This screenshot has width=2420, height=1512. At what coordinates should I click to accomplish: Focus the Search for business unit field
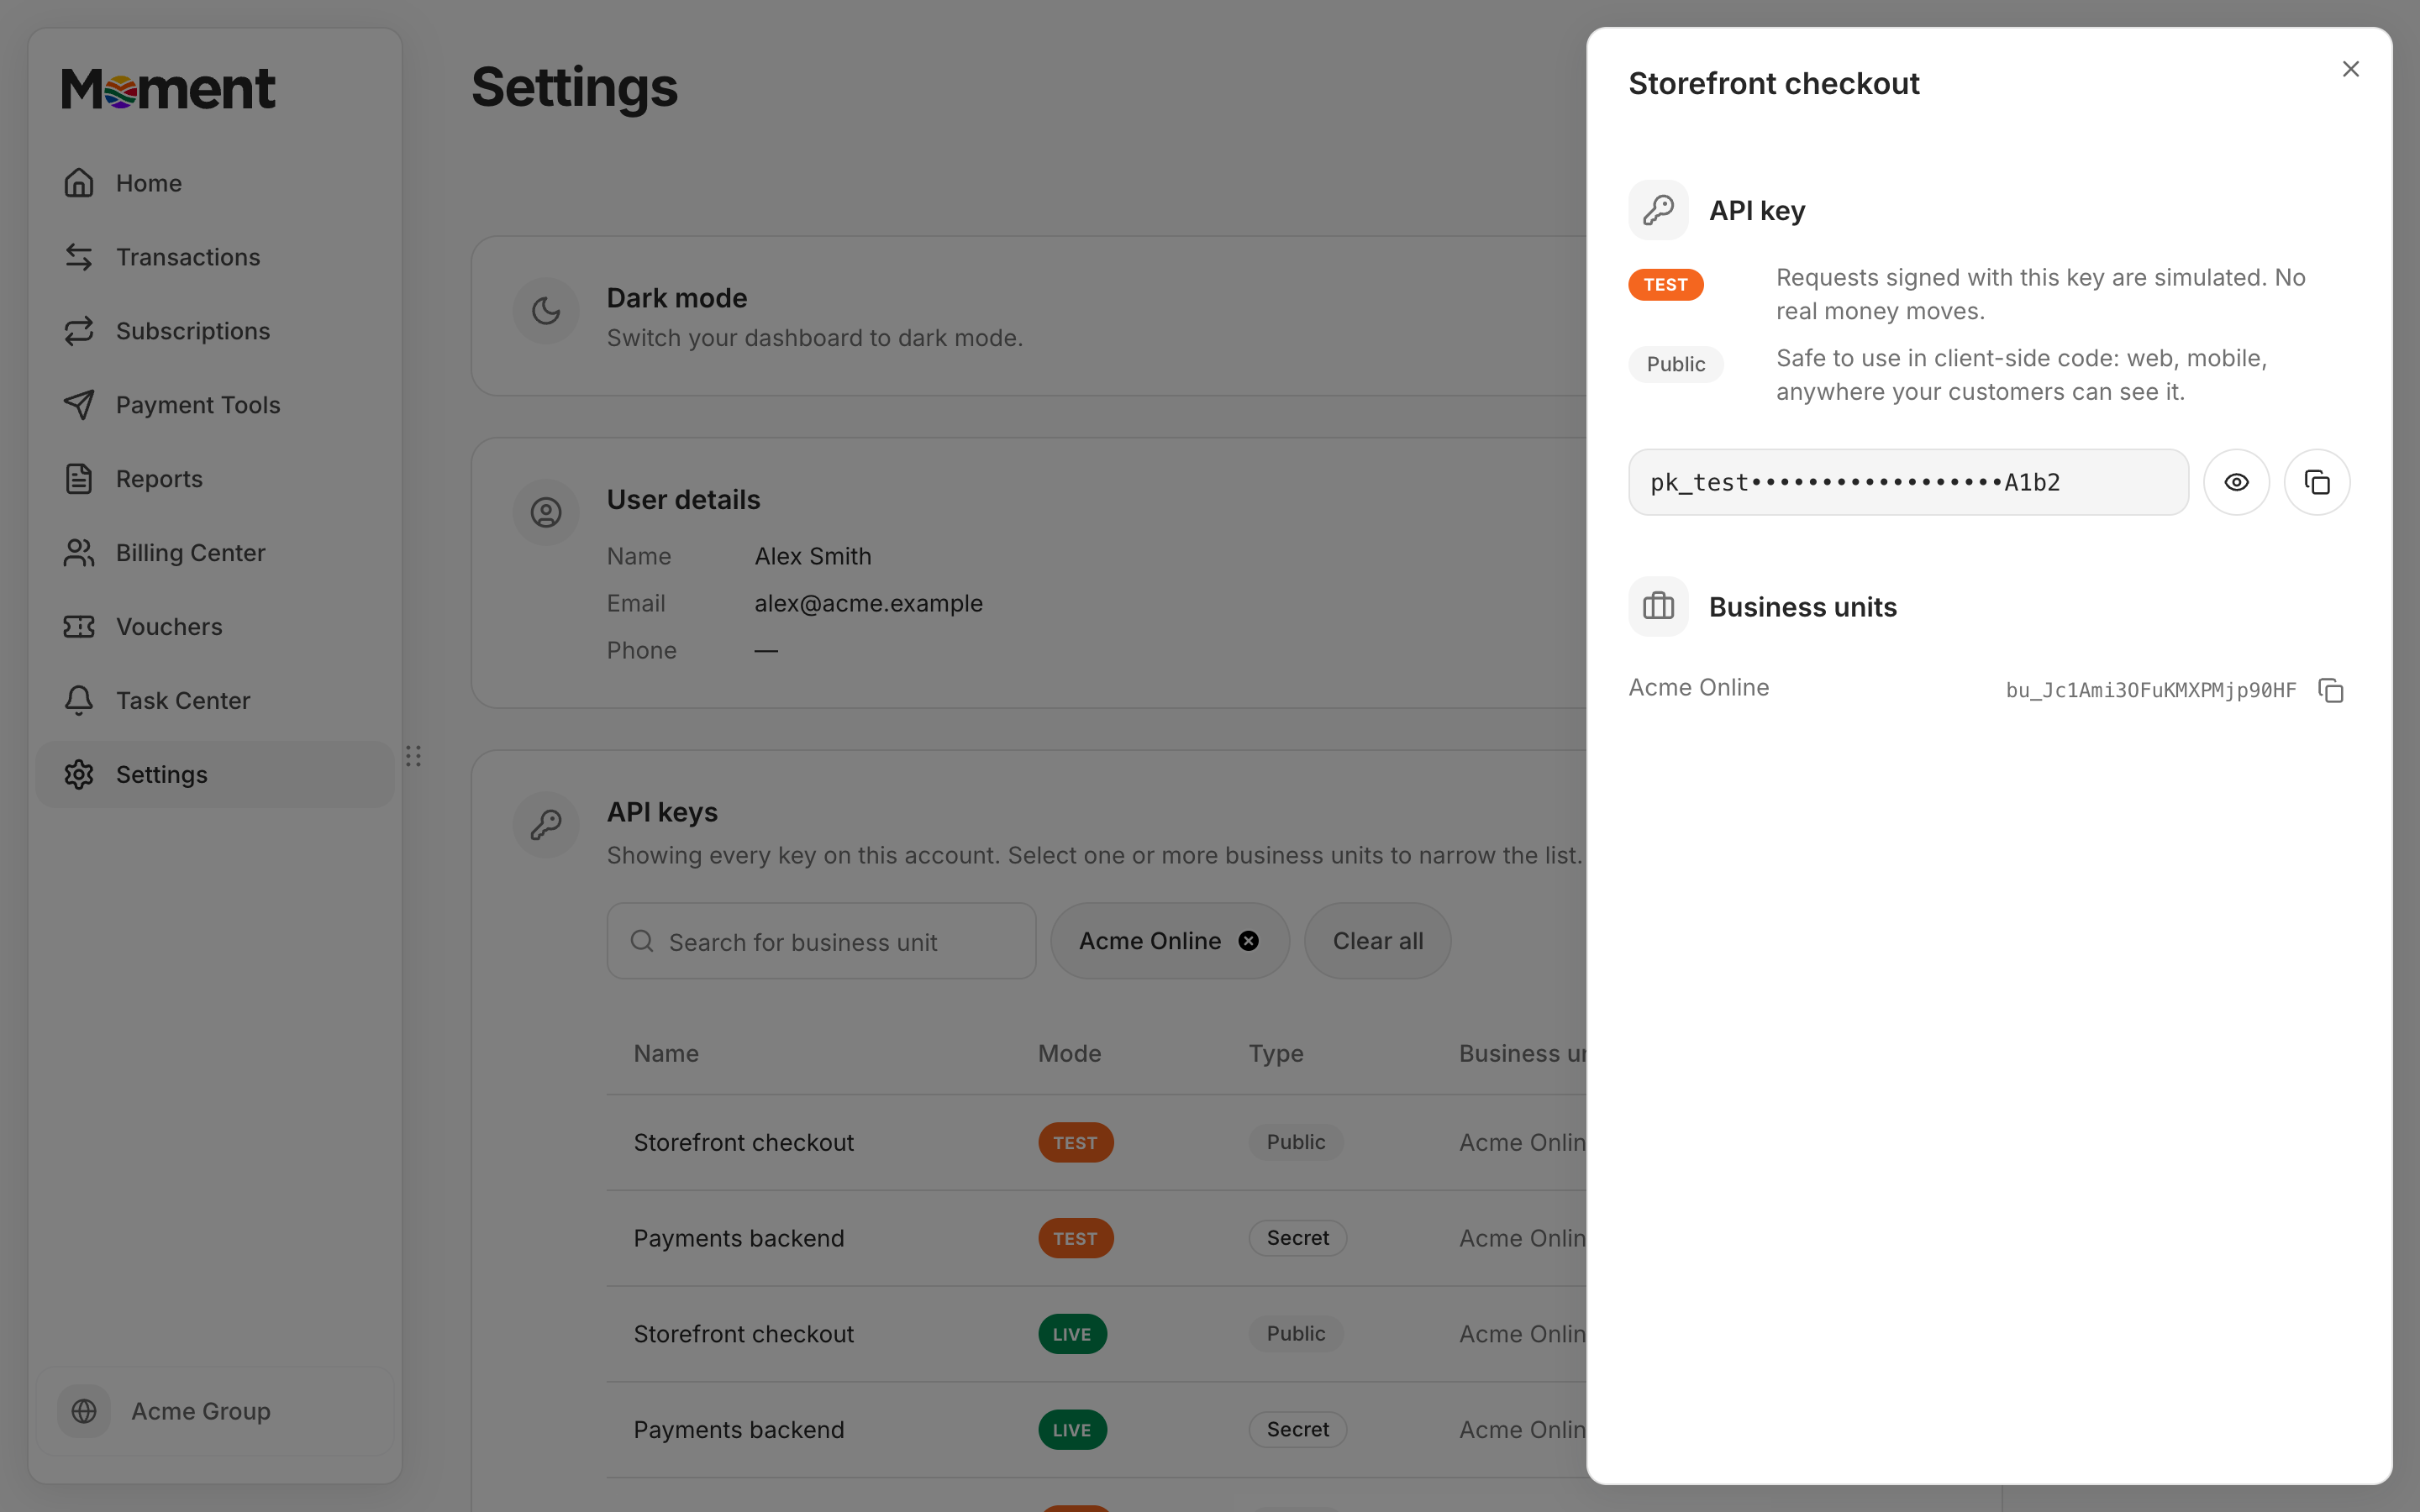pos(821,941)
